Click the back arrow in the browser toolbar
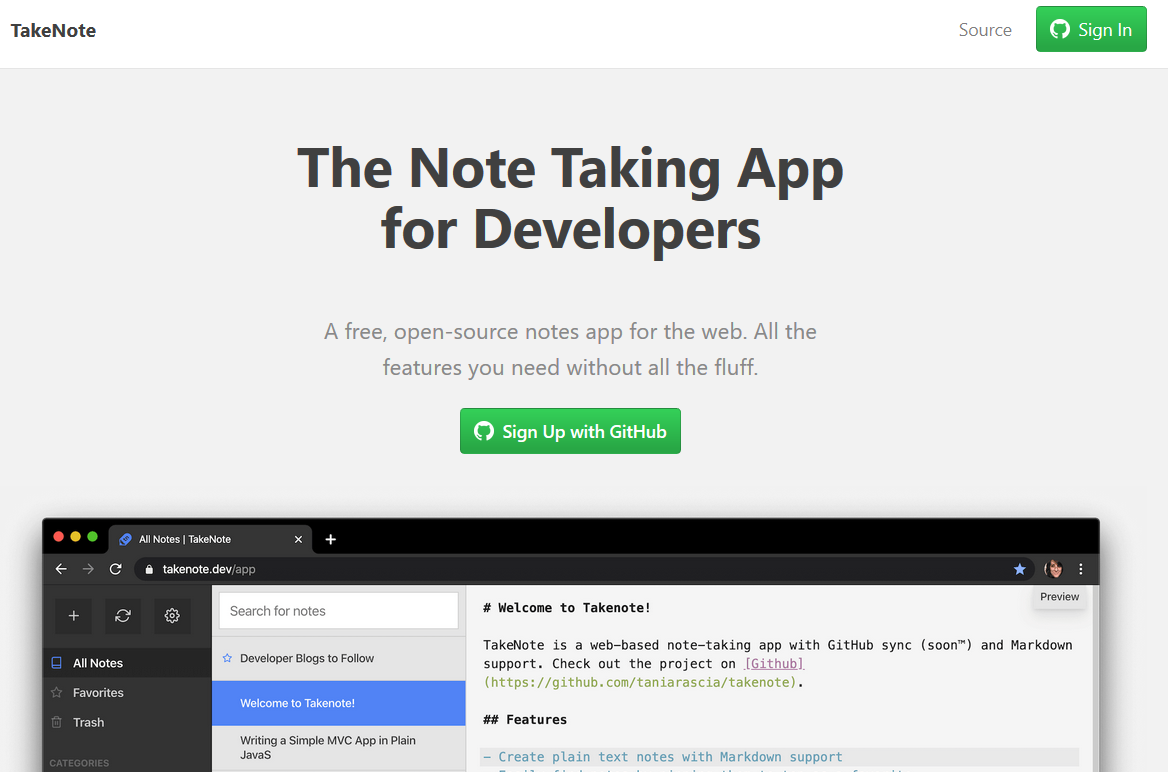Screen dimensions: 1168x772 (x=60, y=568)
